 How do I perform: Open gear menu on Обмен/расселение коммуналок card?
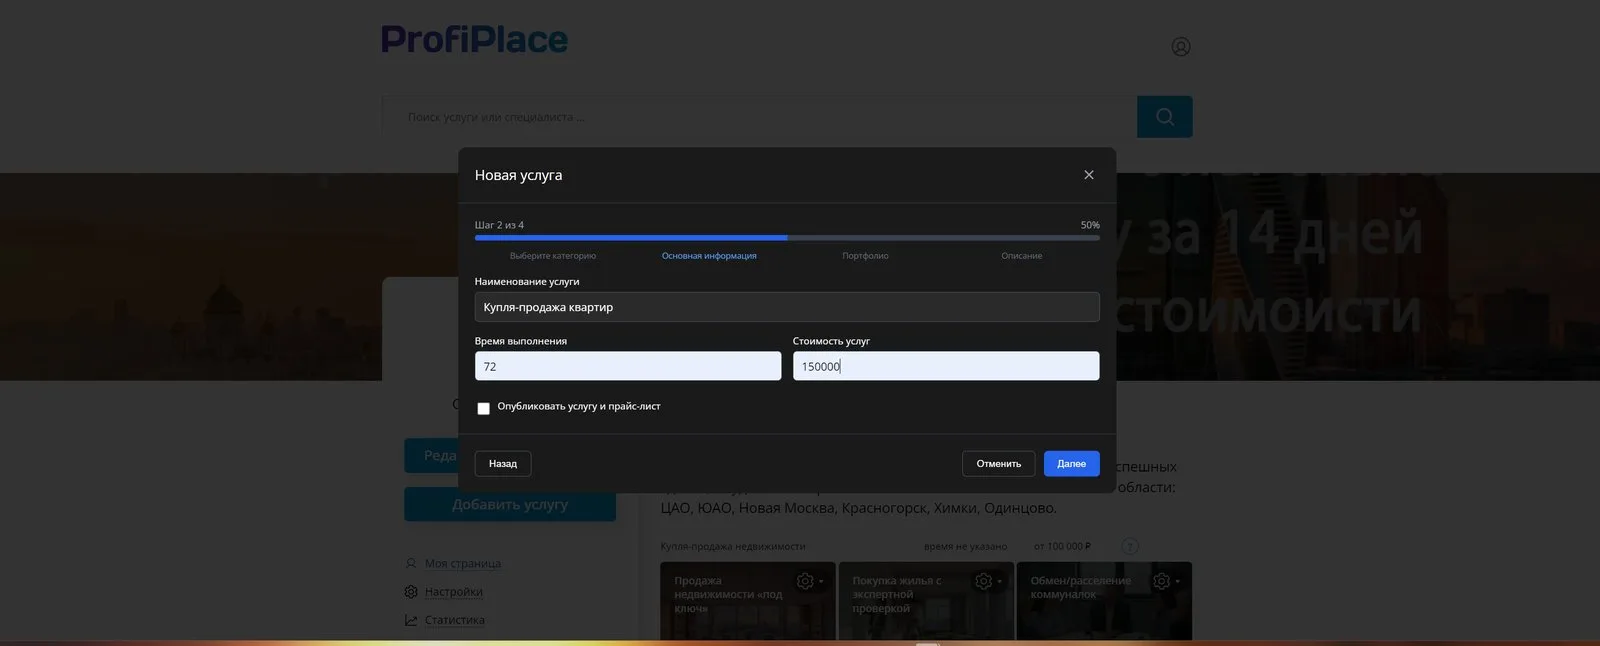[x=1166, y=581]
